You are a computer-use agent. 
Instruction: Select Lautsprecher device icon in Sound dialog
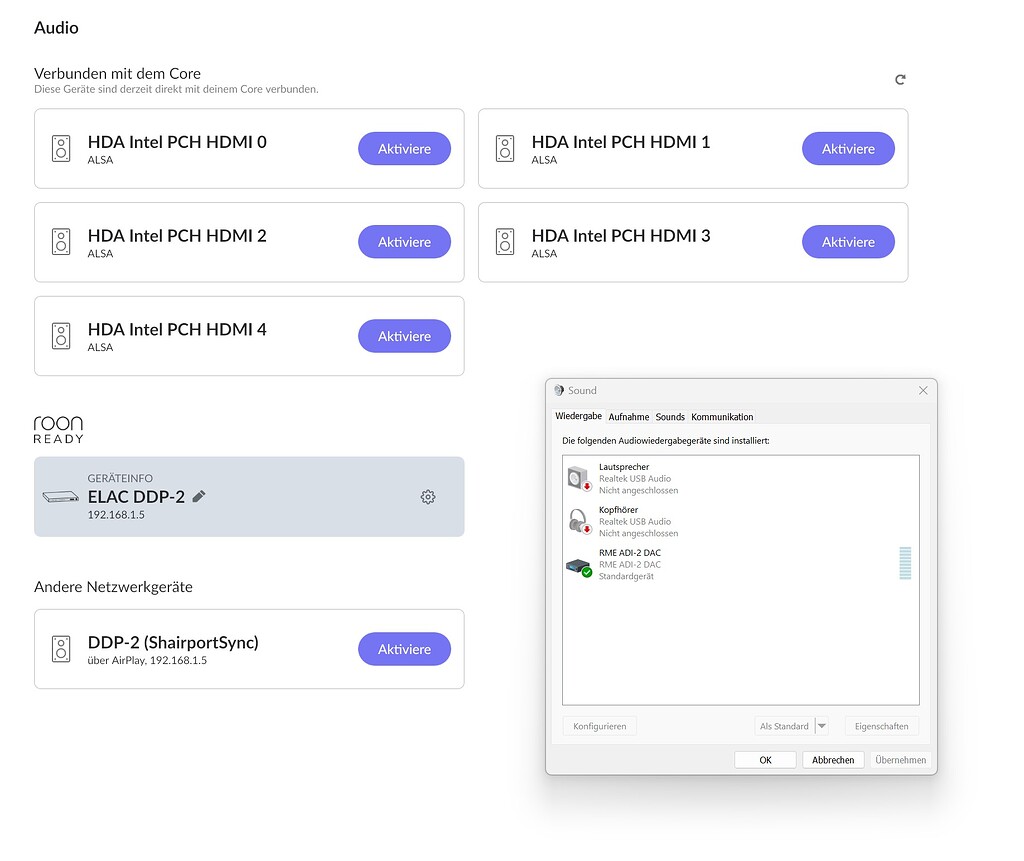pyautogui.click(x=579, y=479)
